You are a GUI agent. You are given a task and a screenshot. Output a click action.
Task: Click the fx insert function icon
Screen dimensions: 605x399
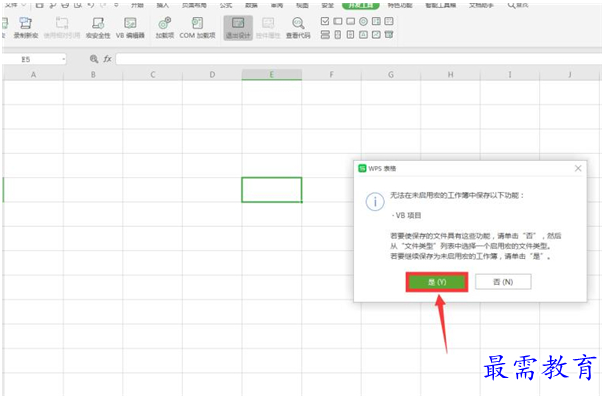coord(107,59)
